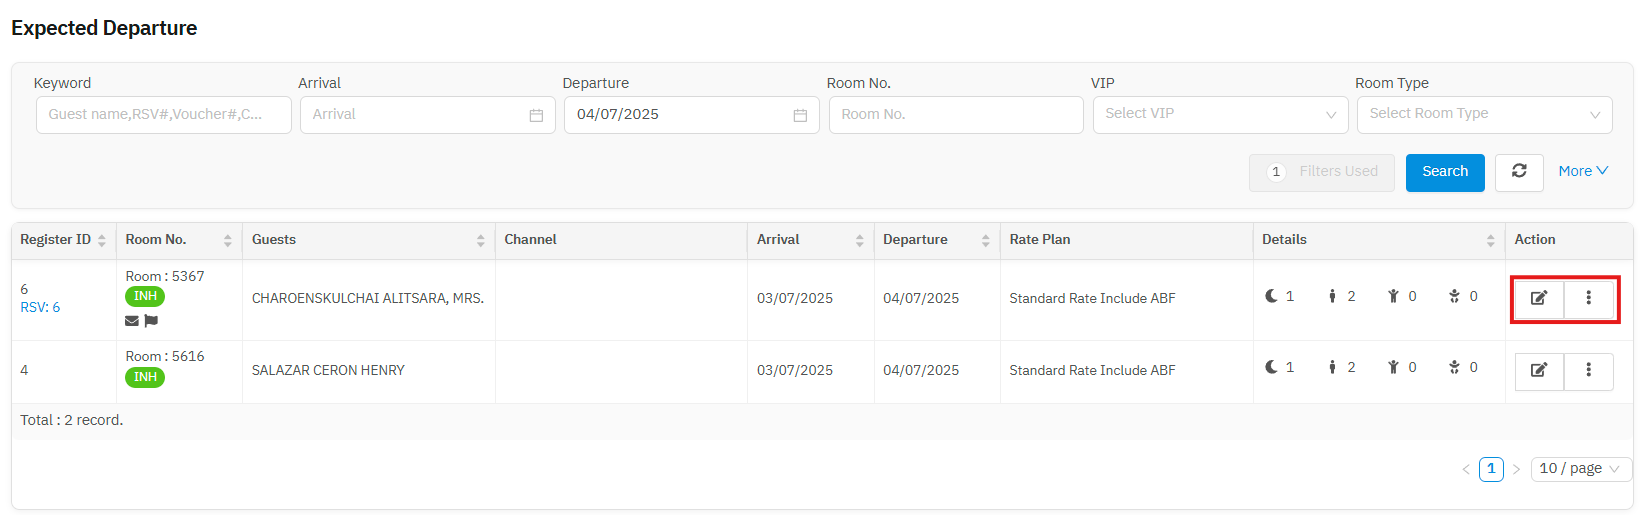
Task: Open more actions for room 5616
Action: (1588, 370)
